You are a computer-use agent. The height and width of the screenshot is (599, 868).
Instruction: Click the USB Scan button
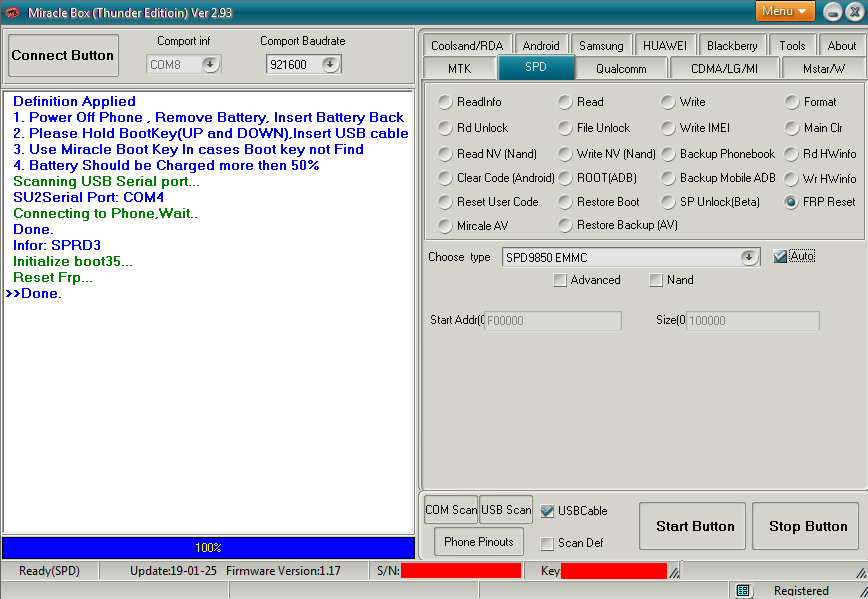tap(506, 509)
